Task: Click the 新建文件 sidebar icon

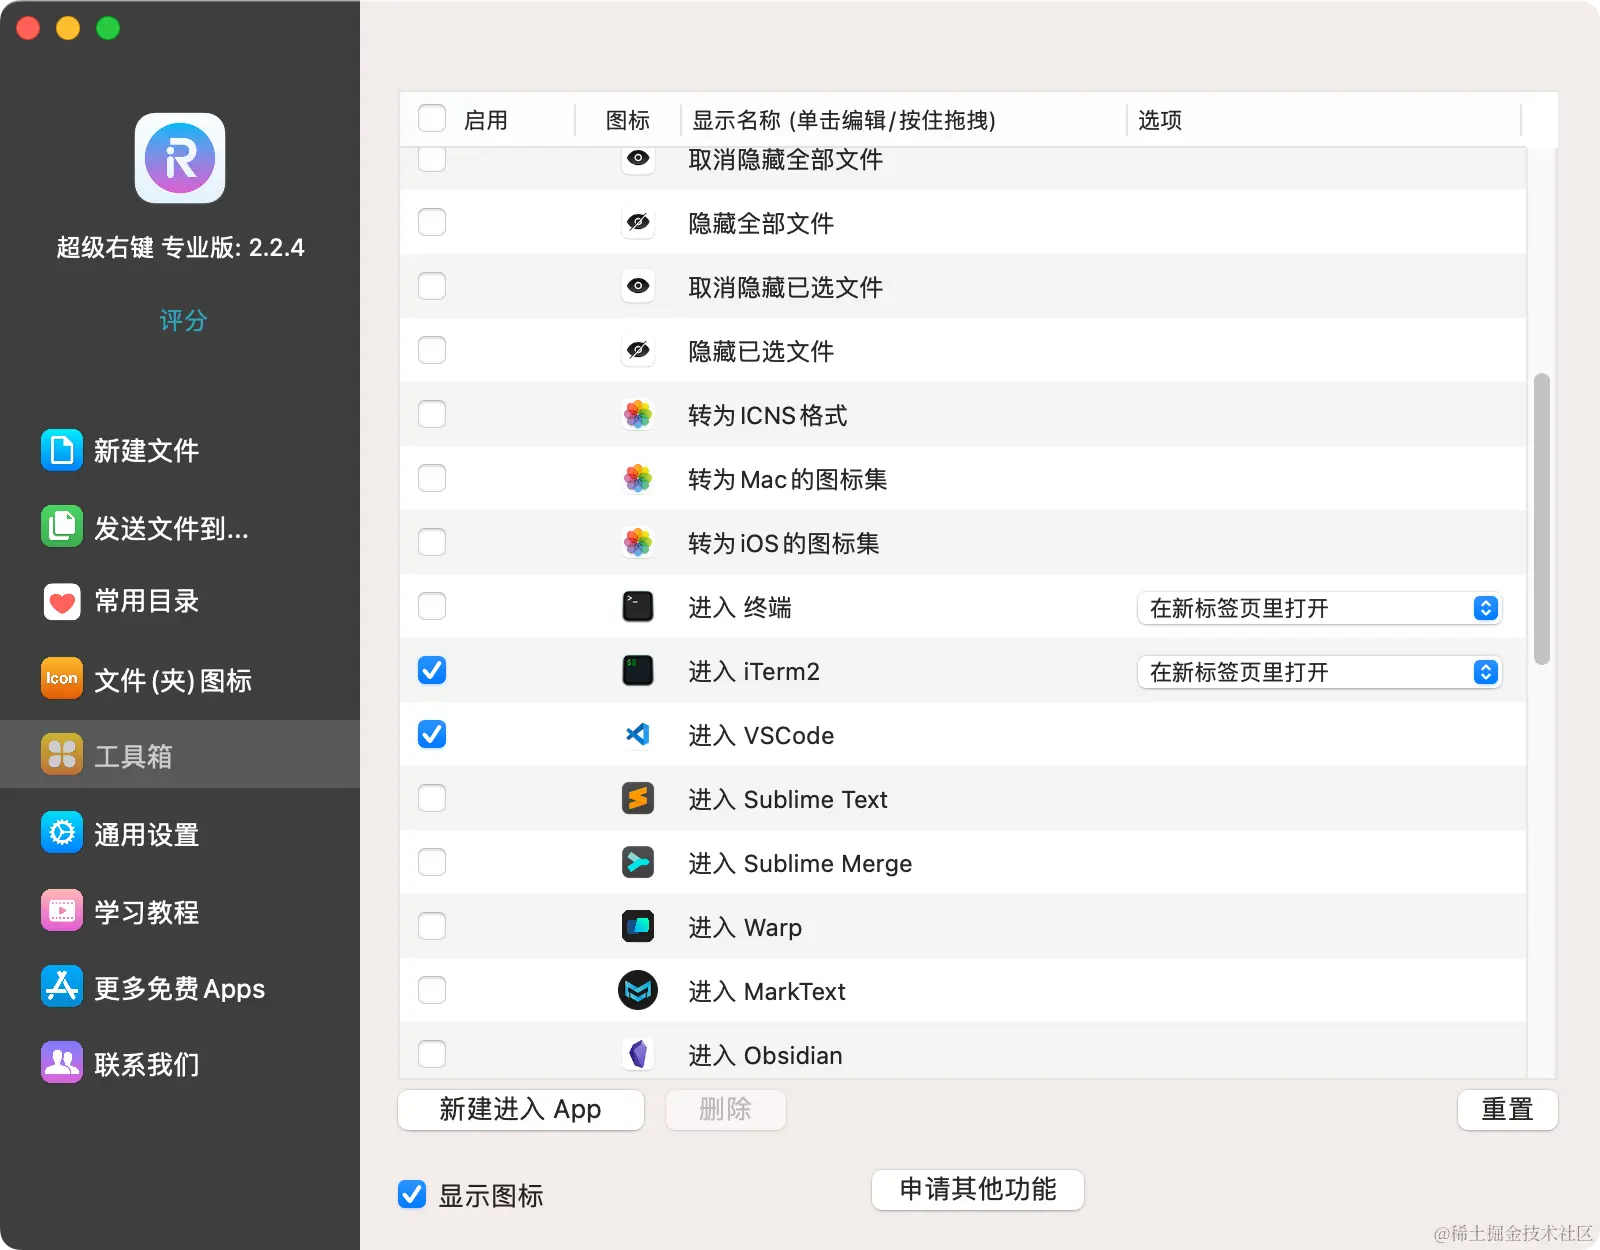Action: (x=62, y=450)
